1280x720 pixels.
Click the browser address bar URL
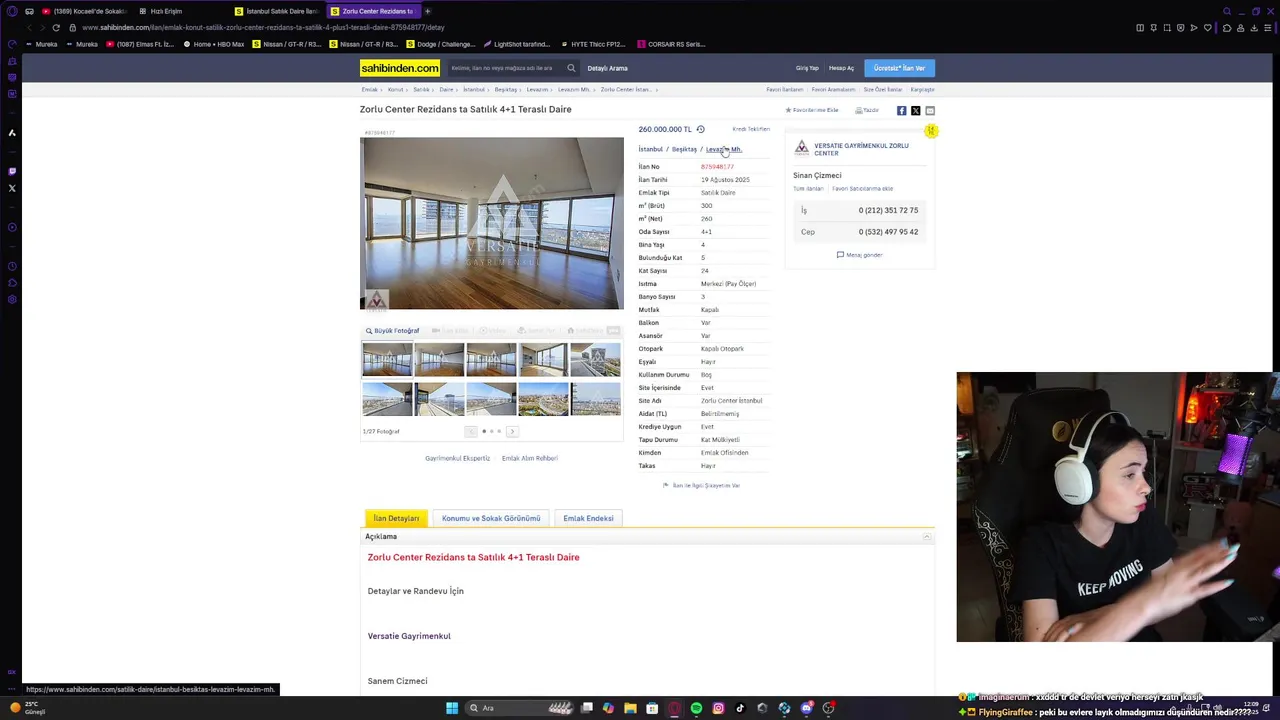click(x=263, y=27)
